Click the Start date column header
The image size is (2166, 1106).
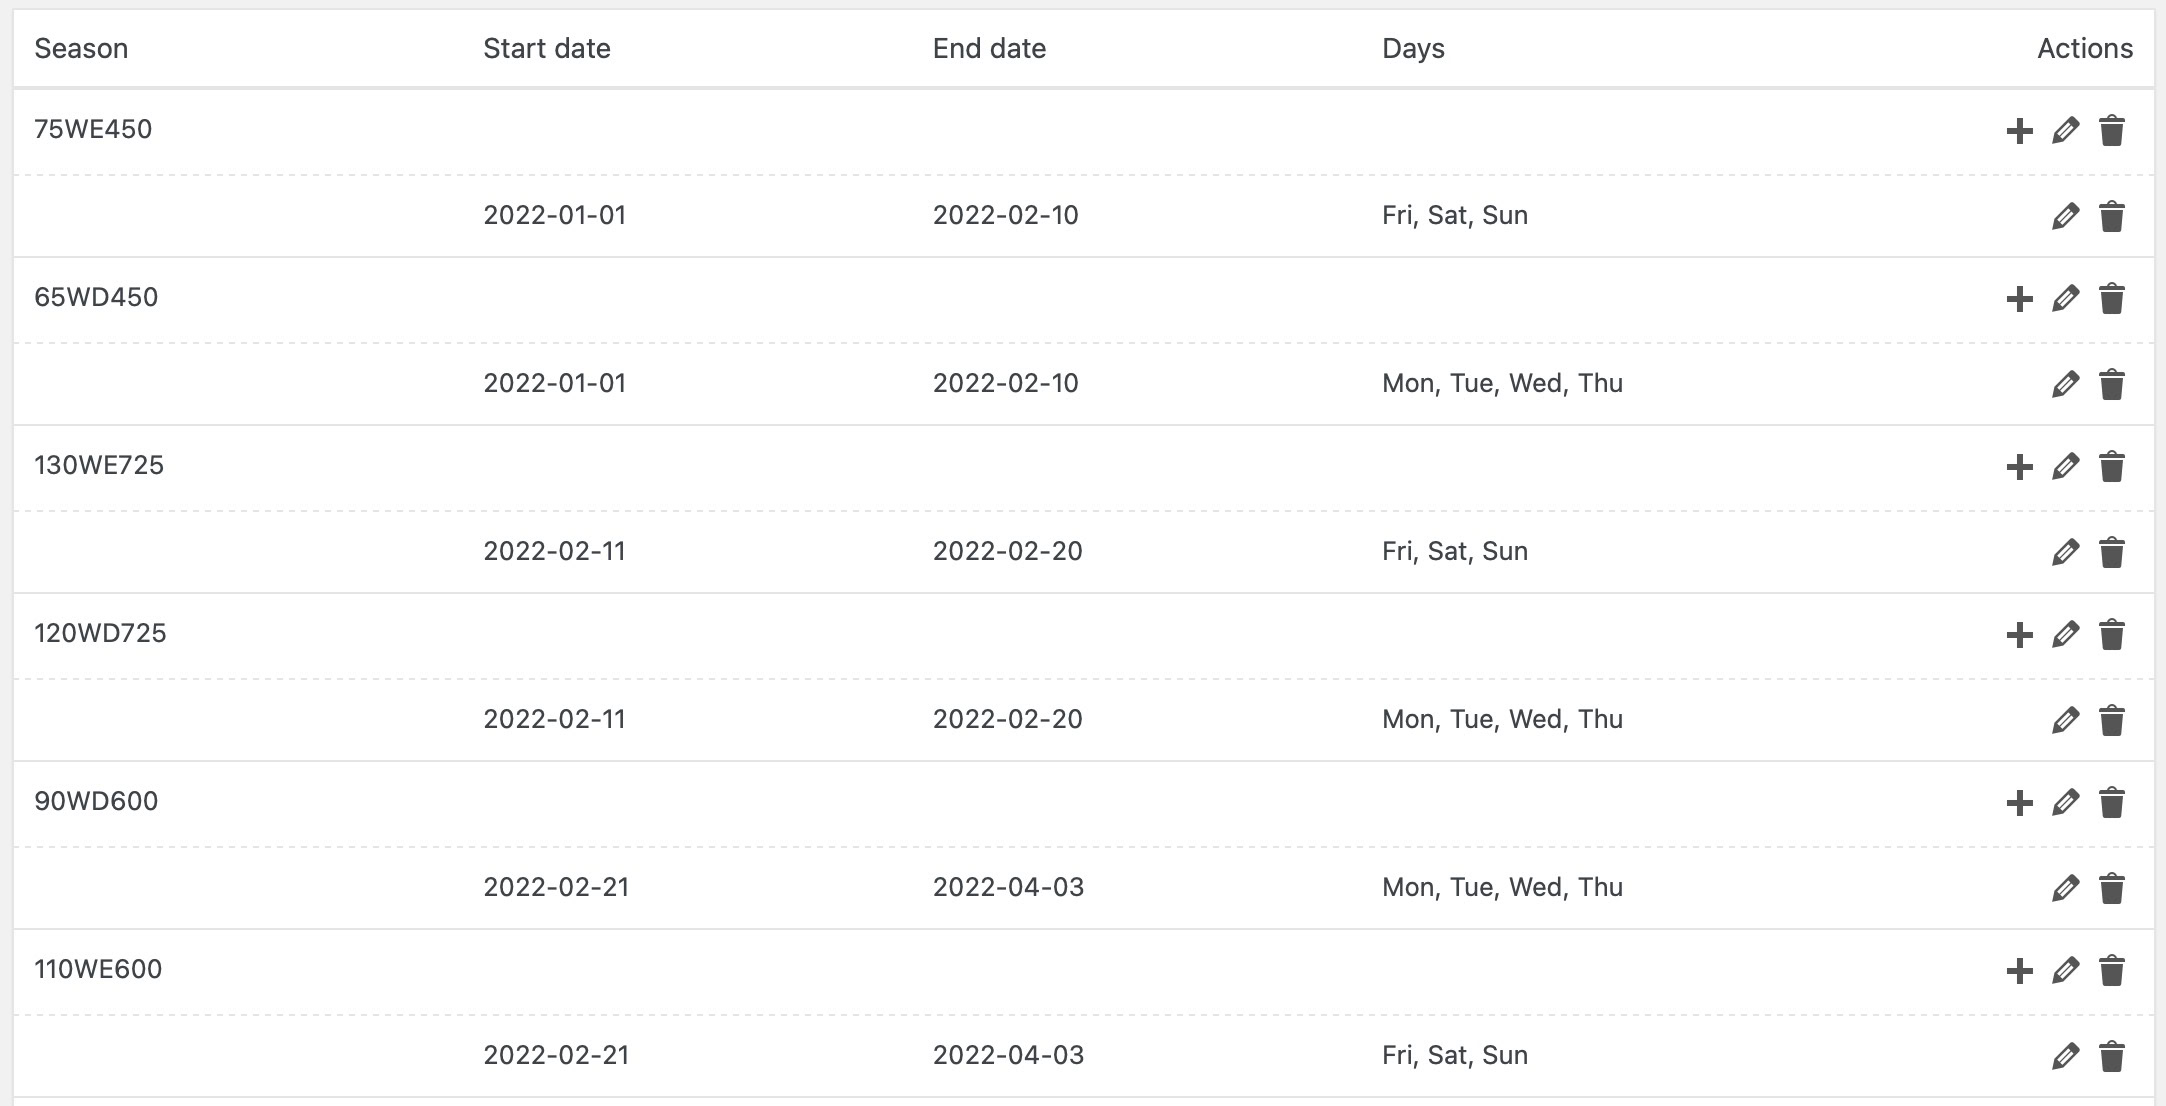click(x=546, y=49)
